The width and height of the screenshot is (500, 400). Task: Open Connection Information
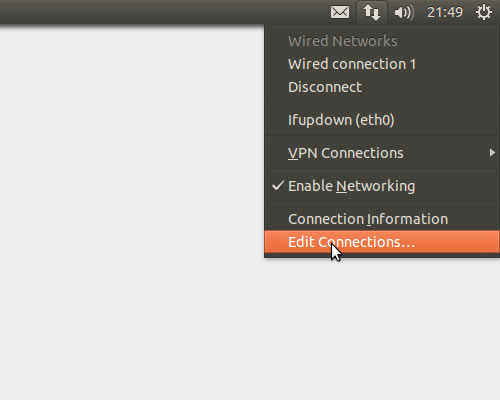pyautogui.click(x=368, y=219)
